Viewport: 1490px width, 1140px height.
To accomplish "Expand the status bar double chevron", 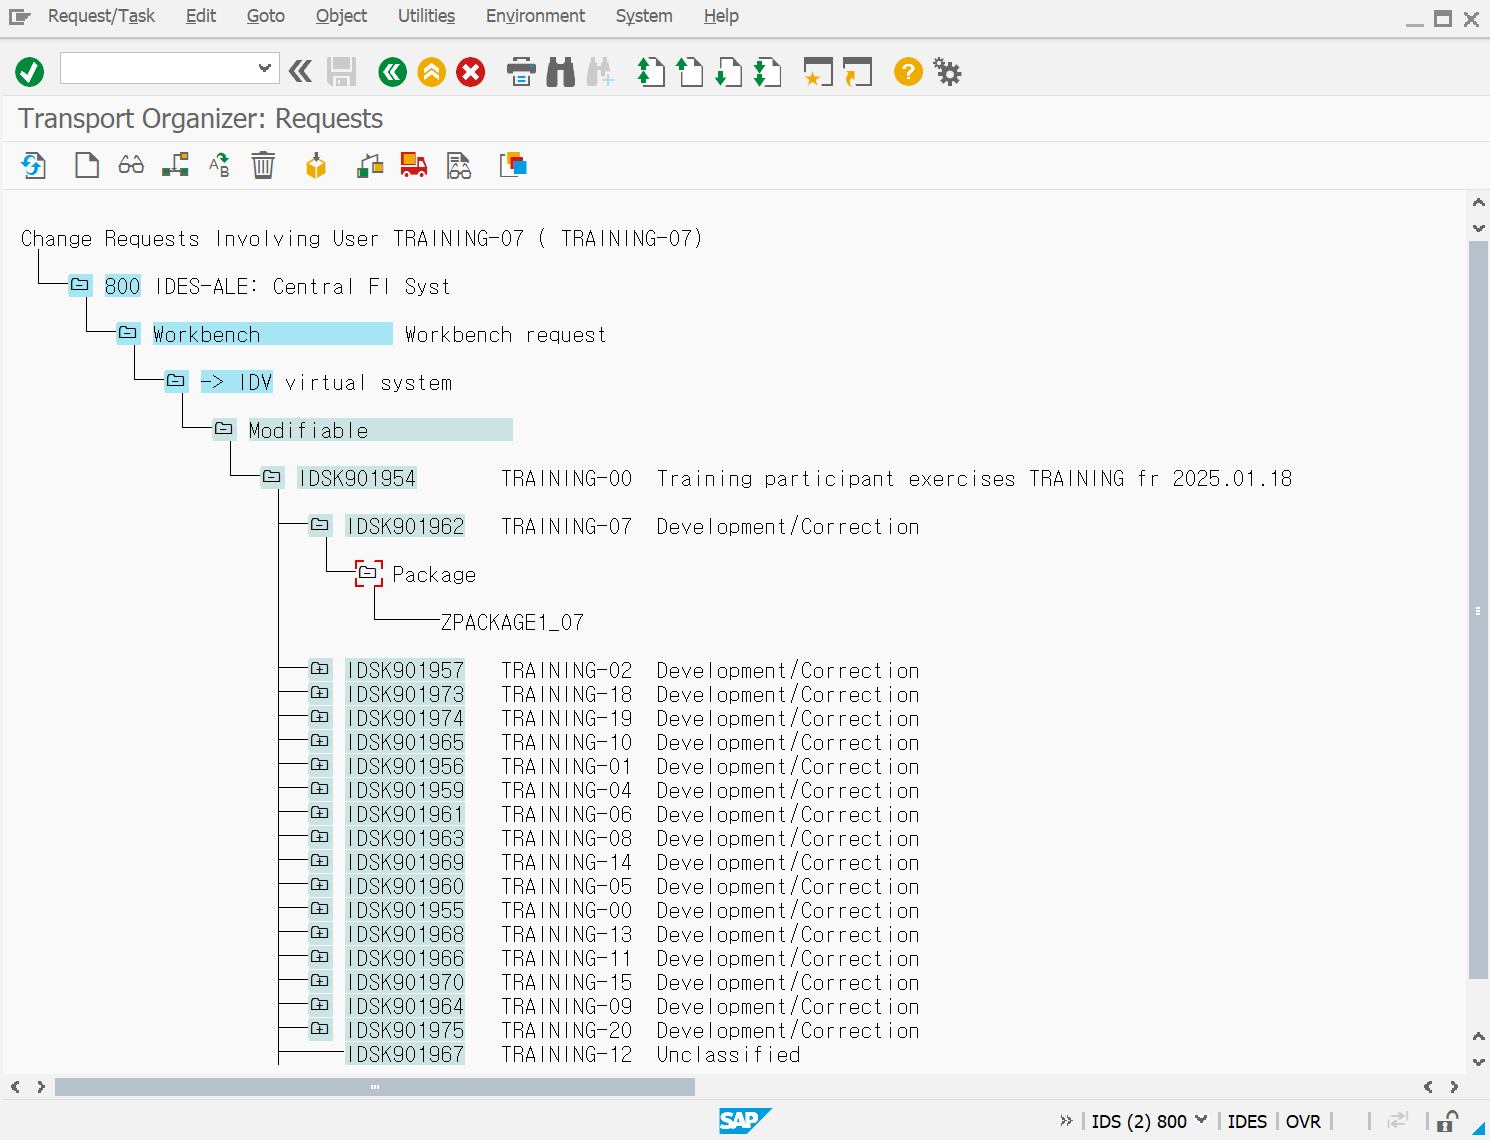I will (x=1066, y=1121).
